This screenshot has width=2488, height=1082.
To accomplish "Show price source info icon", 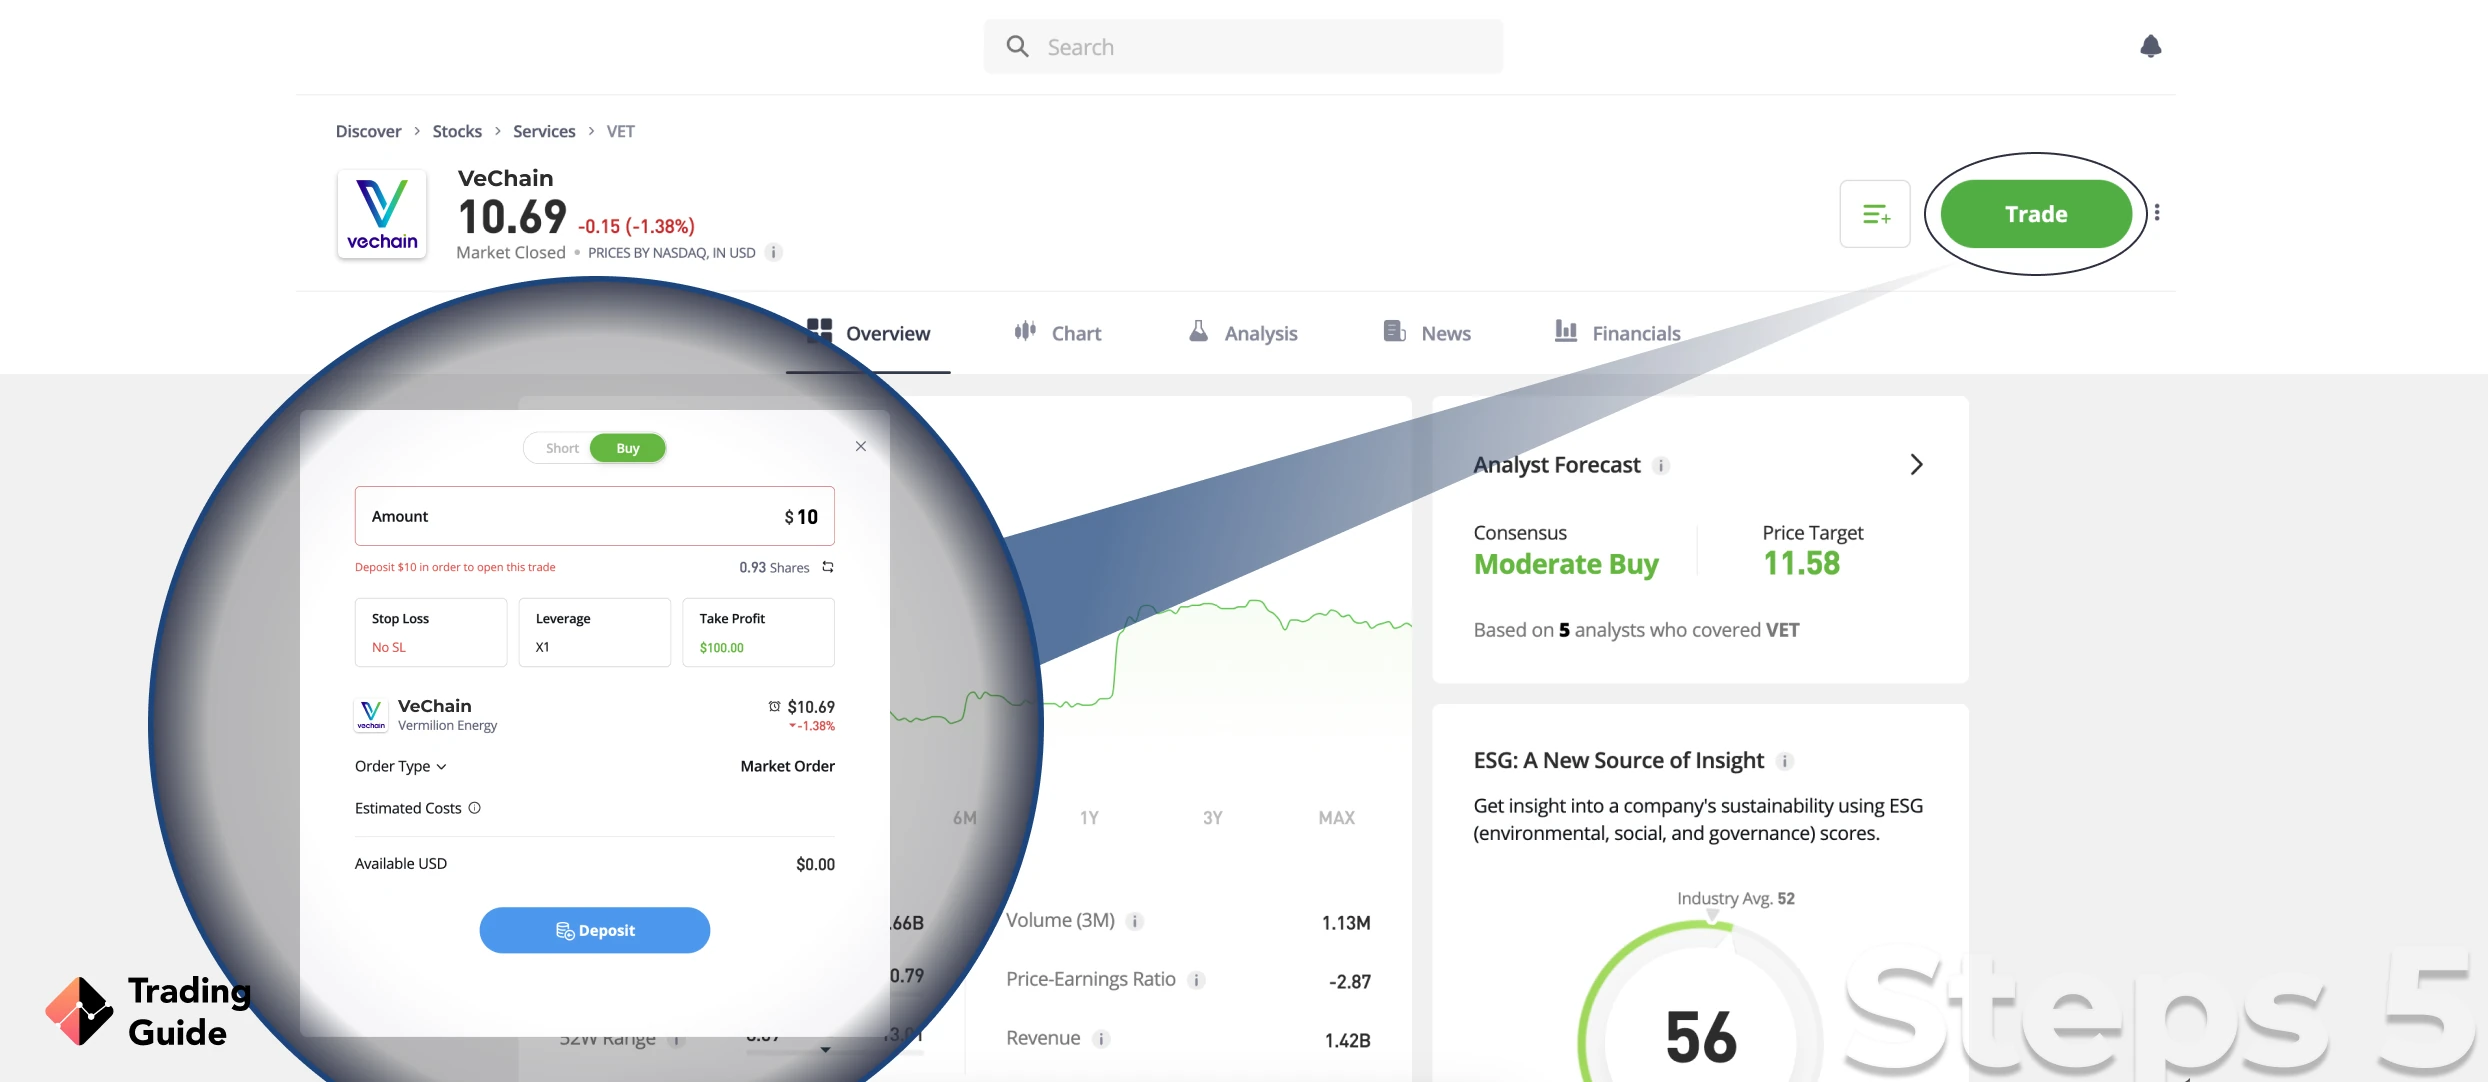I will click(x=773, y=252).
